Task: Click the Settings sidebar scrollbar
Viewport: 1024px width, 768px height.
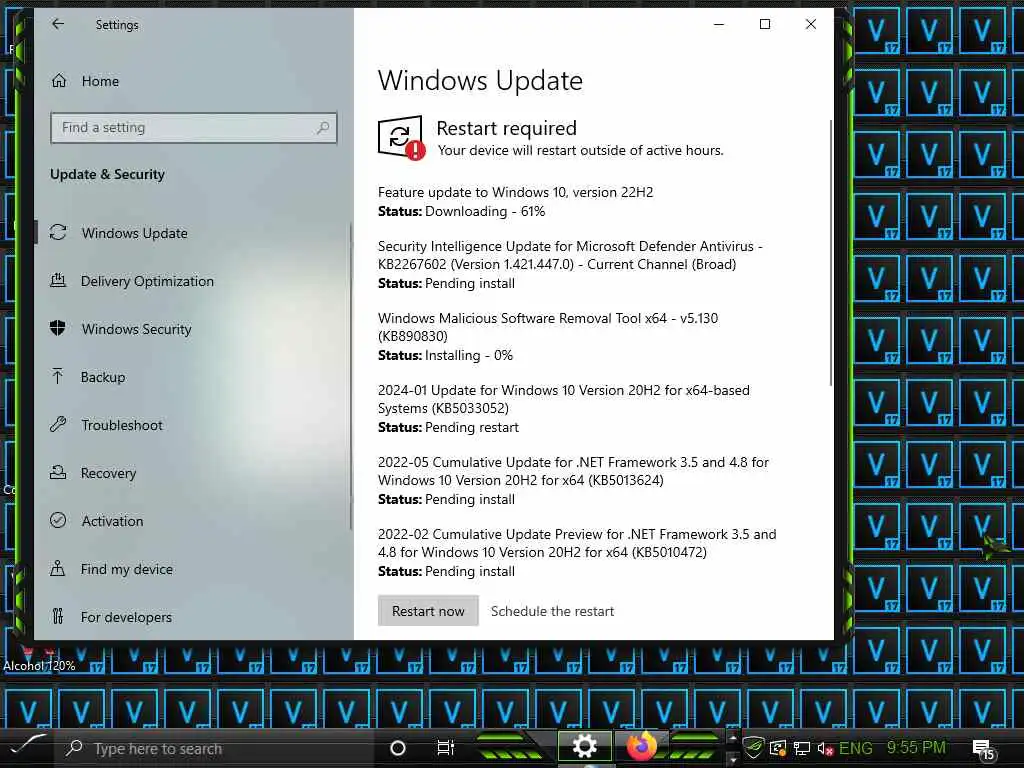Action: click(351, 376)
